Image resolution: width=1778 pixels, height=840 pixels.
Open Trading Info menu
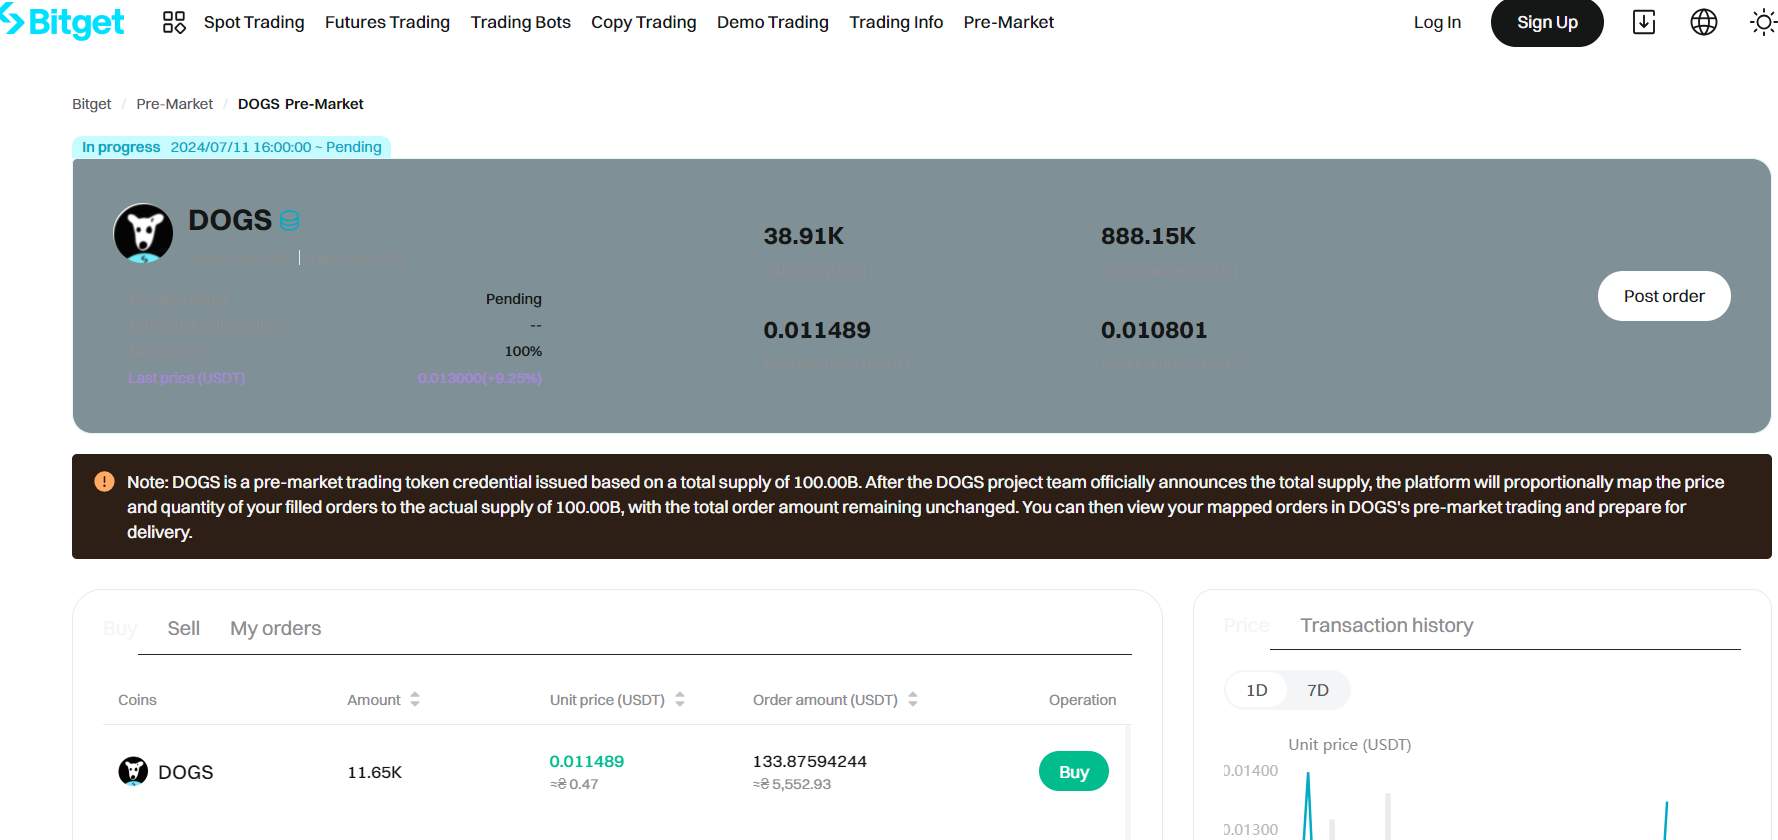pos(896,22)
